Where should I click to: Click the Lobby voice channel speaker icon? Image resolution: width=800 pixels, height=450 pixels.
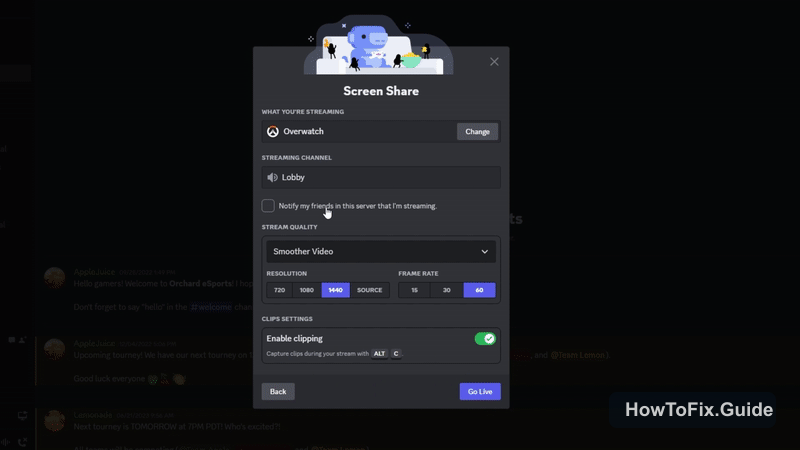pyautogui.click(x=272, y=178)
